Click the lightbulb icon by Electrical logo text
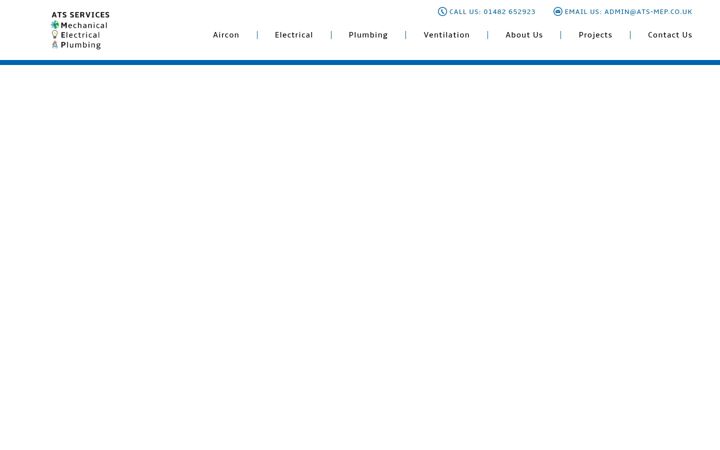 [x=55, y=34]
